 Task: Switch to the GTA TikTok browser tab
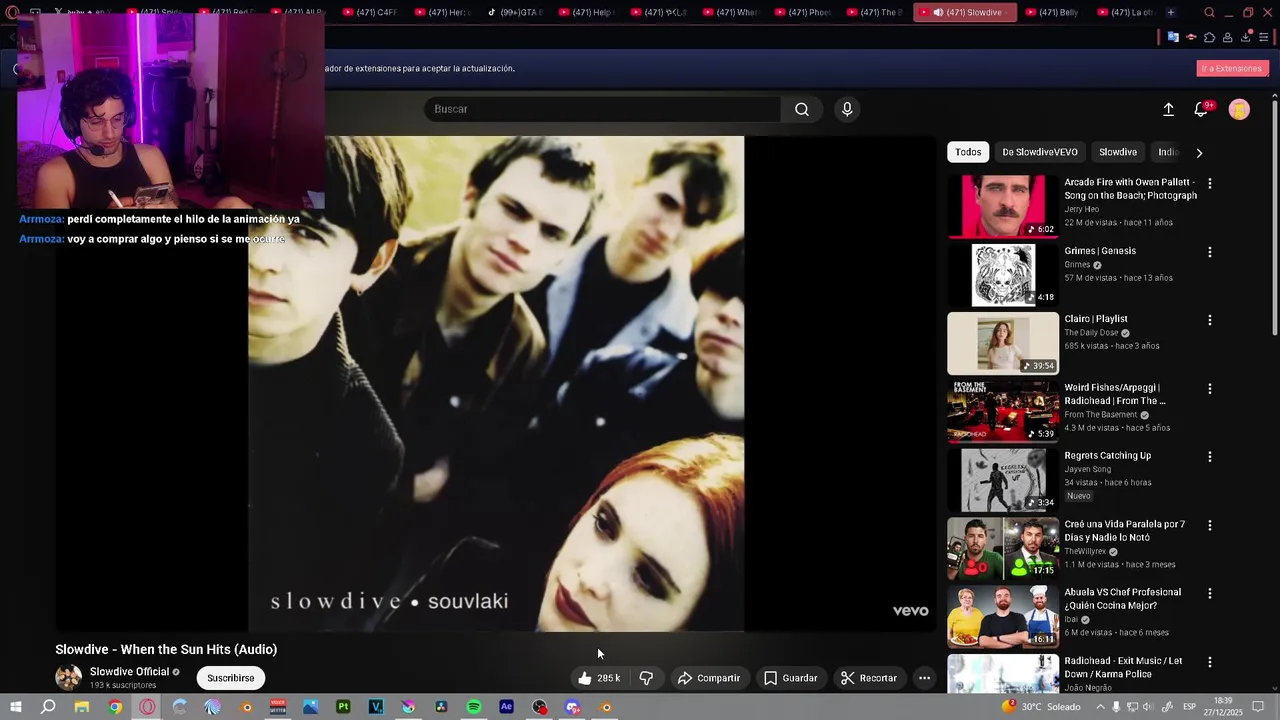pos(516,12)
